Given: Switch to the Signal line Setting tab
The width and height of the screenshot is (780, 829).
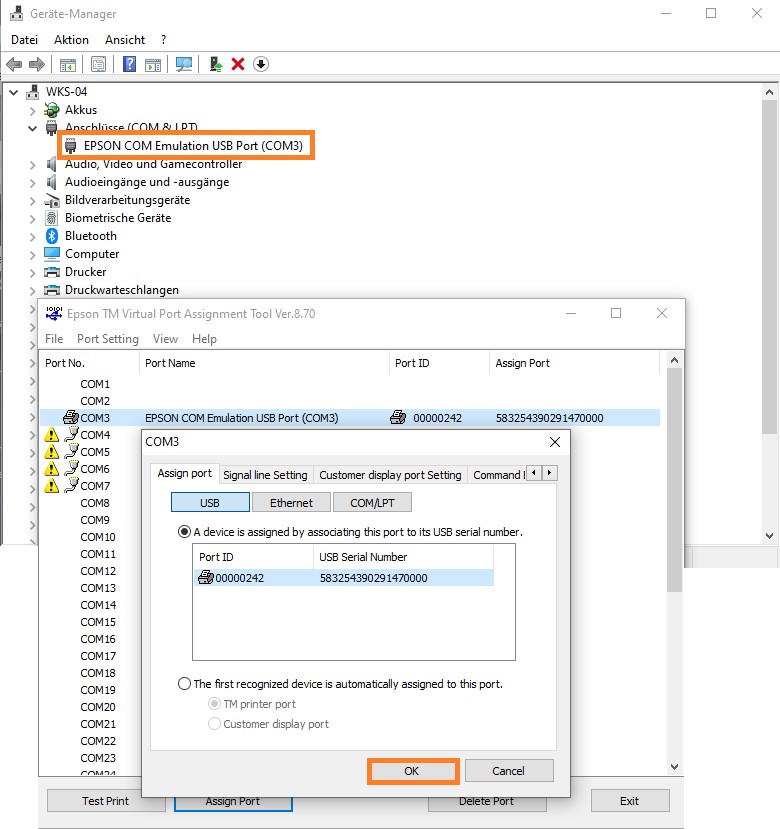Looking at the screenshot, I should 265,475.
